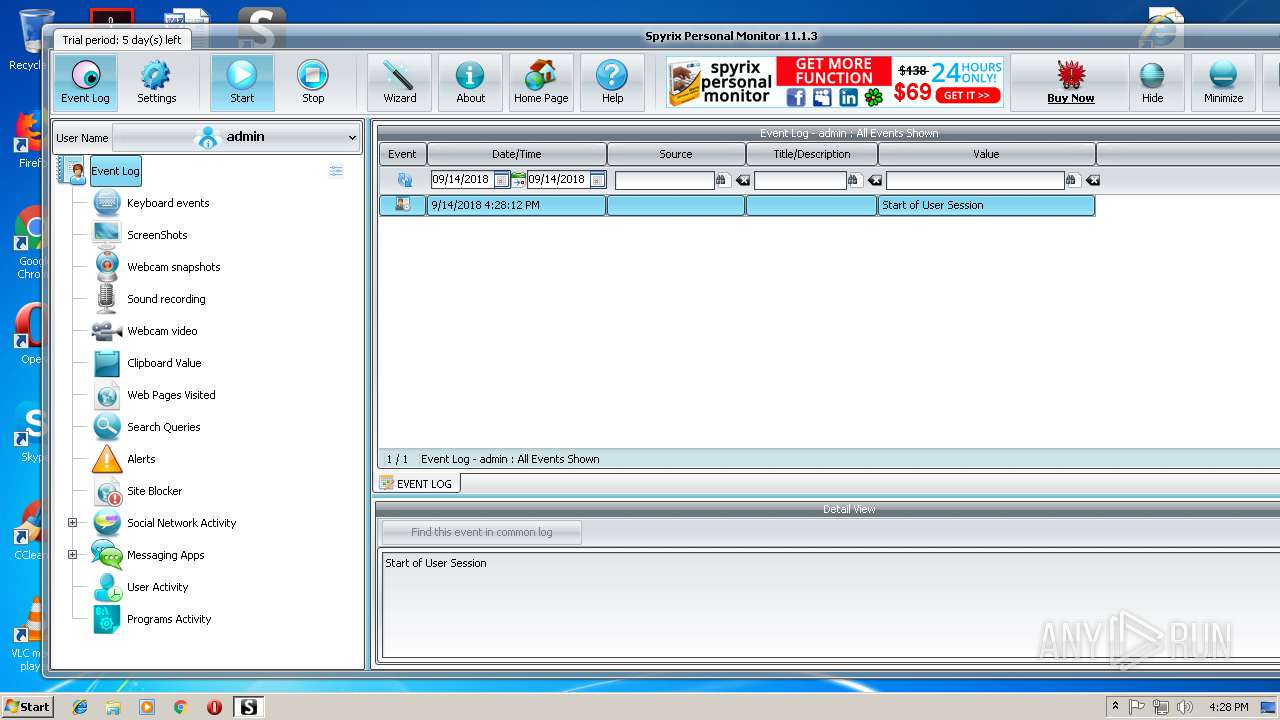Show hidden system tray icons
The width and height of the screenshot is (1280, 720).
coord(1115,707)
